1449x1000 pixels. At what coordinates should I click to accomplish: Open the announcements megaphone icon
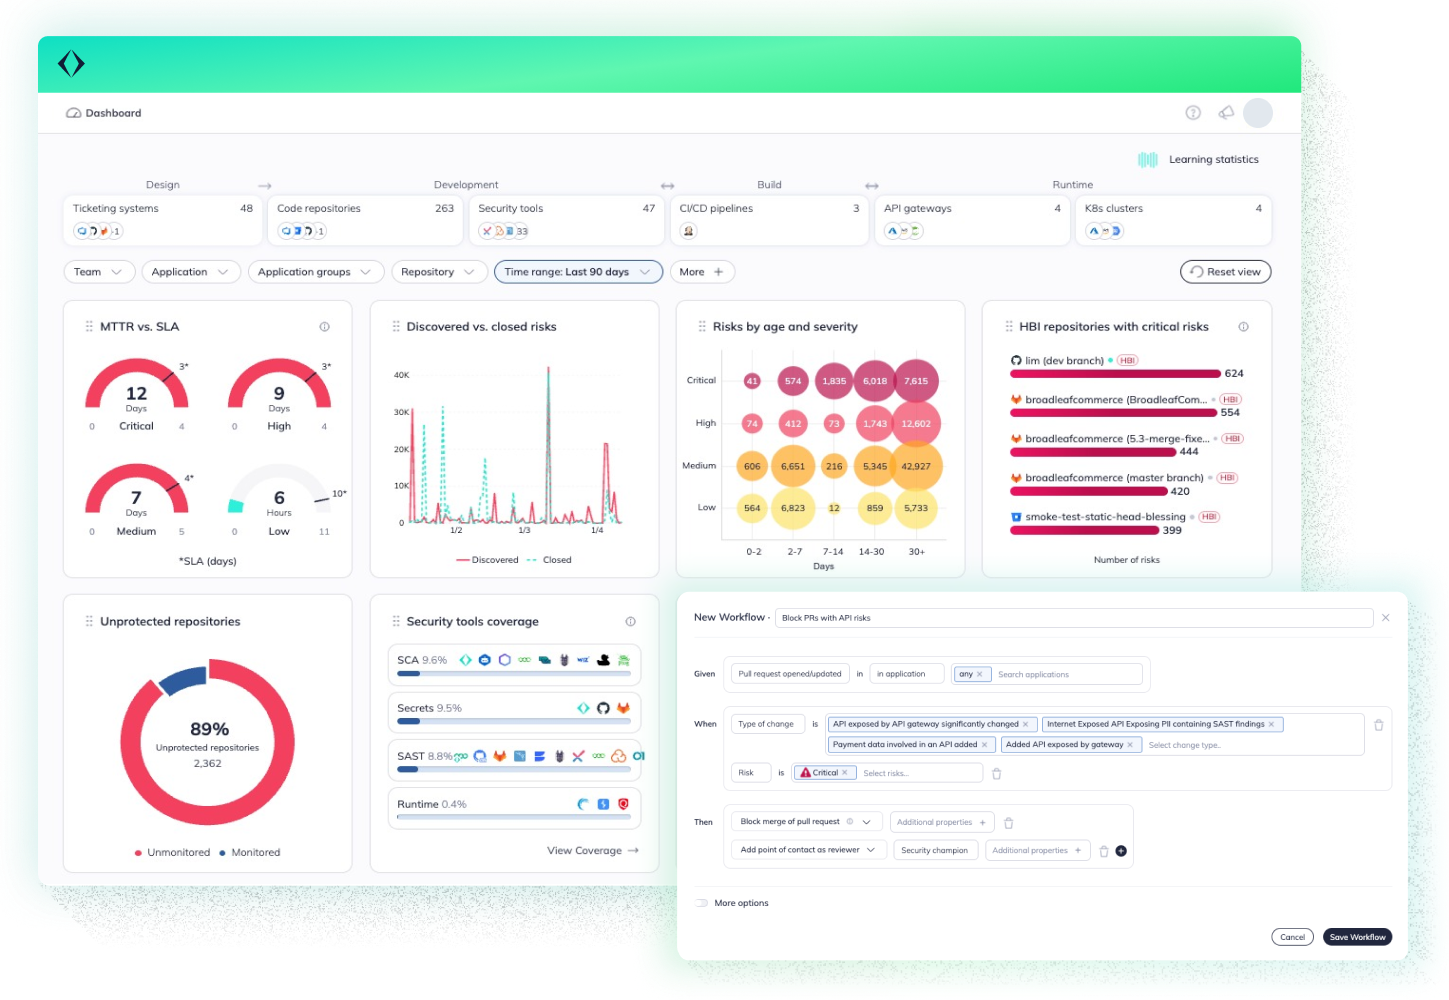[x=1225, y=113]
